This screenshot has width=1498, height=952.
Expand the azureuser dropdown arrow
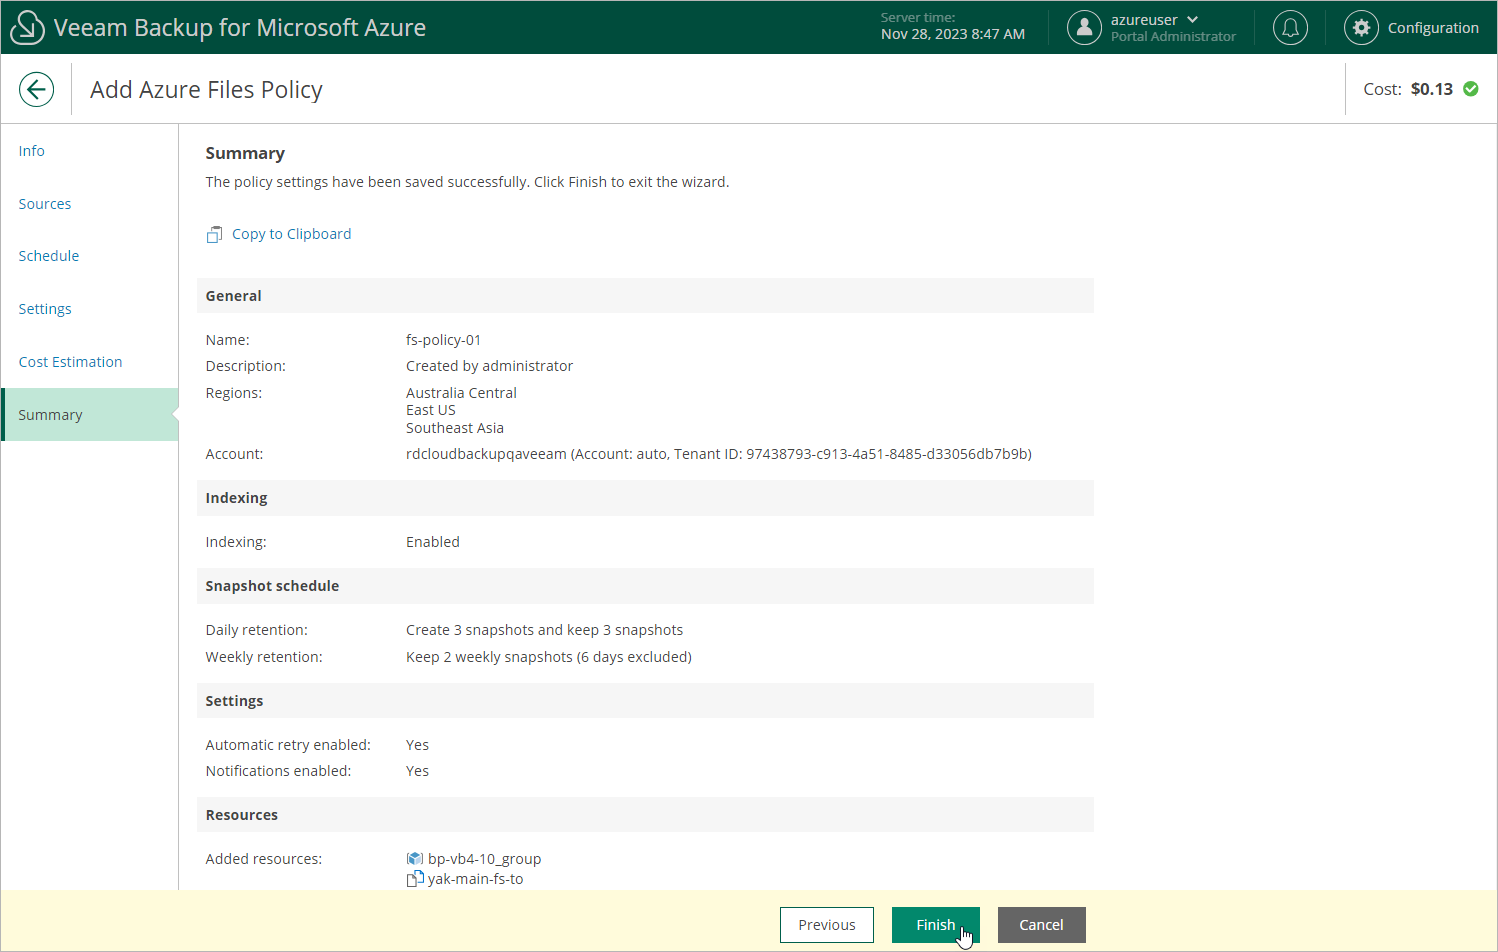[1192, 20]
